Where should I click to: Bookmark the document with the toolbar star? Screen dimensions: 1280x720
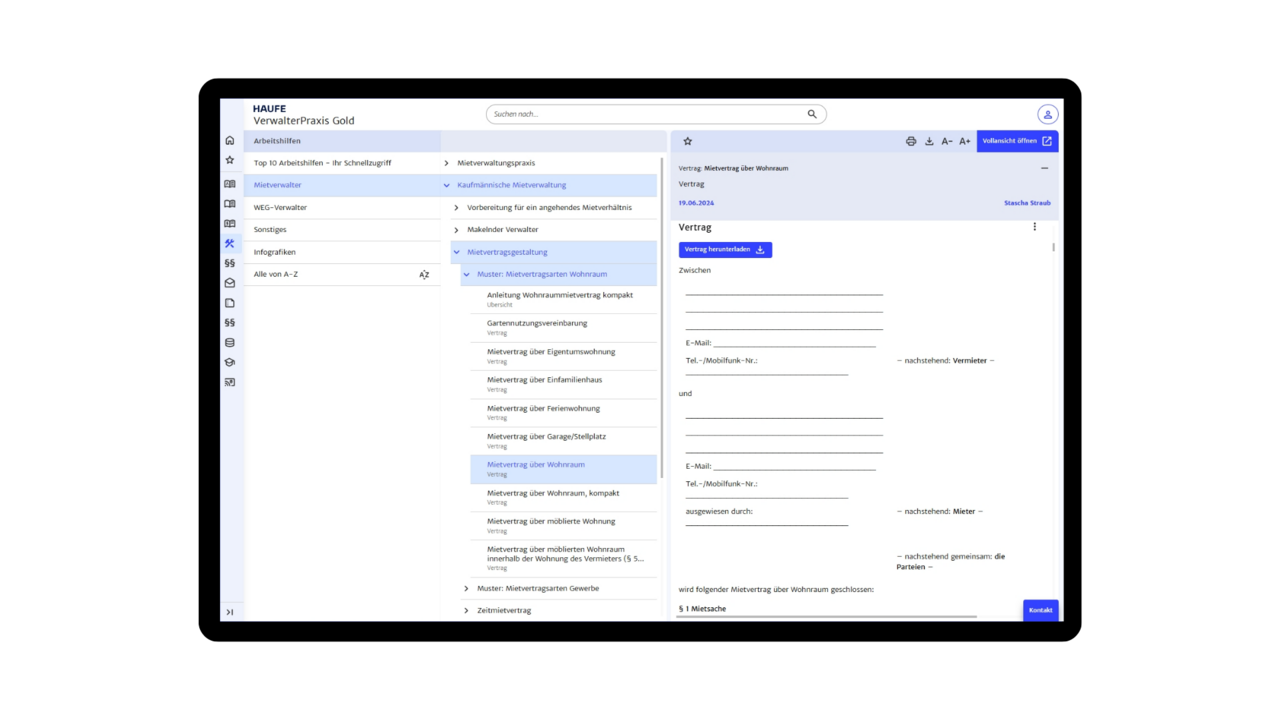point(687,142)
